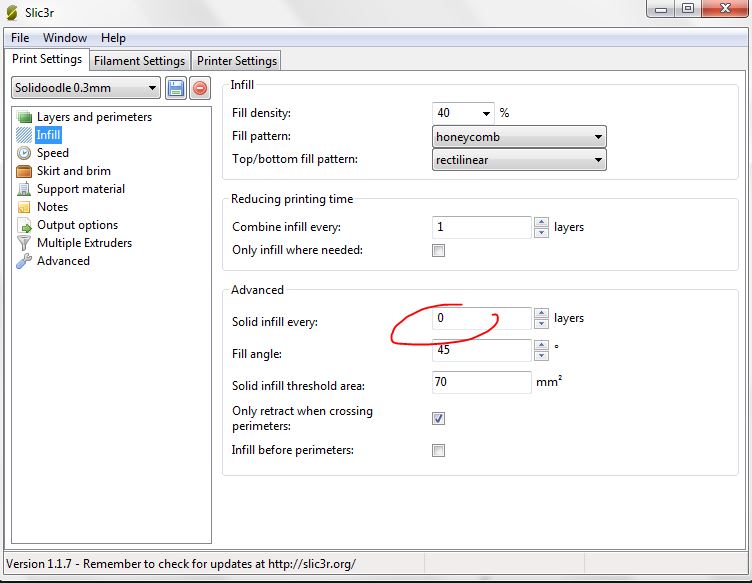This screenshot has height=583, width=752.
Task: Click the save preset floppy disk icon
Action: click(x=176, y=88)
